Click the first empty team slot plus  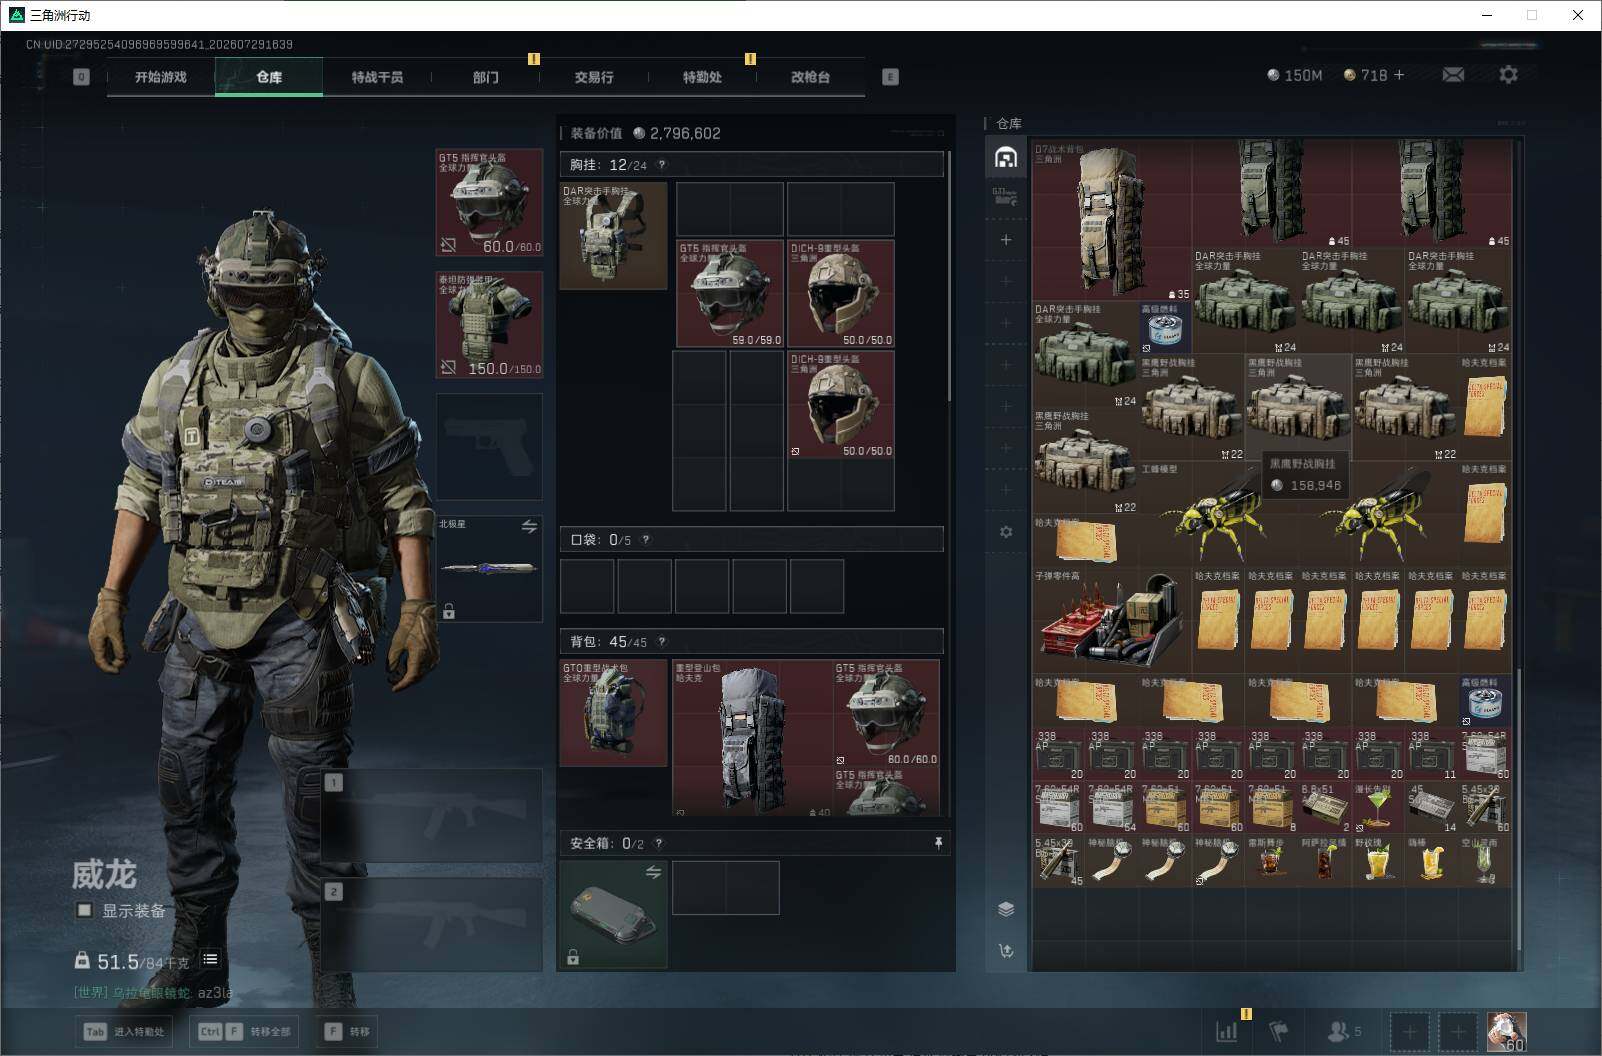[1409, 1031]
